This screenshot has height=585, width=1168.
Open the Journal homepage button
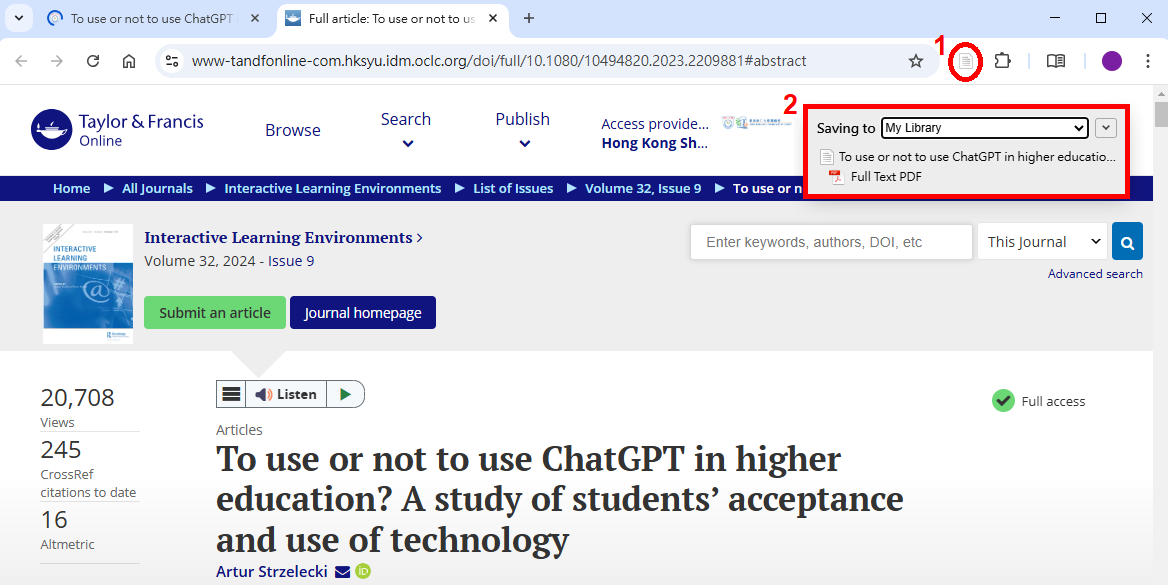pyautogui.click(x=363, y=313)
